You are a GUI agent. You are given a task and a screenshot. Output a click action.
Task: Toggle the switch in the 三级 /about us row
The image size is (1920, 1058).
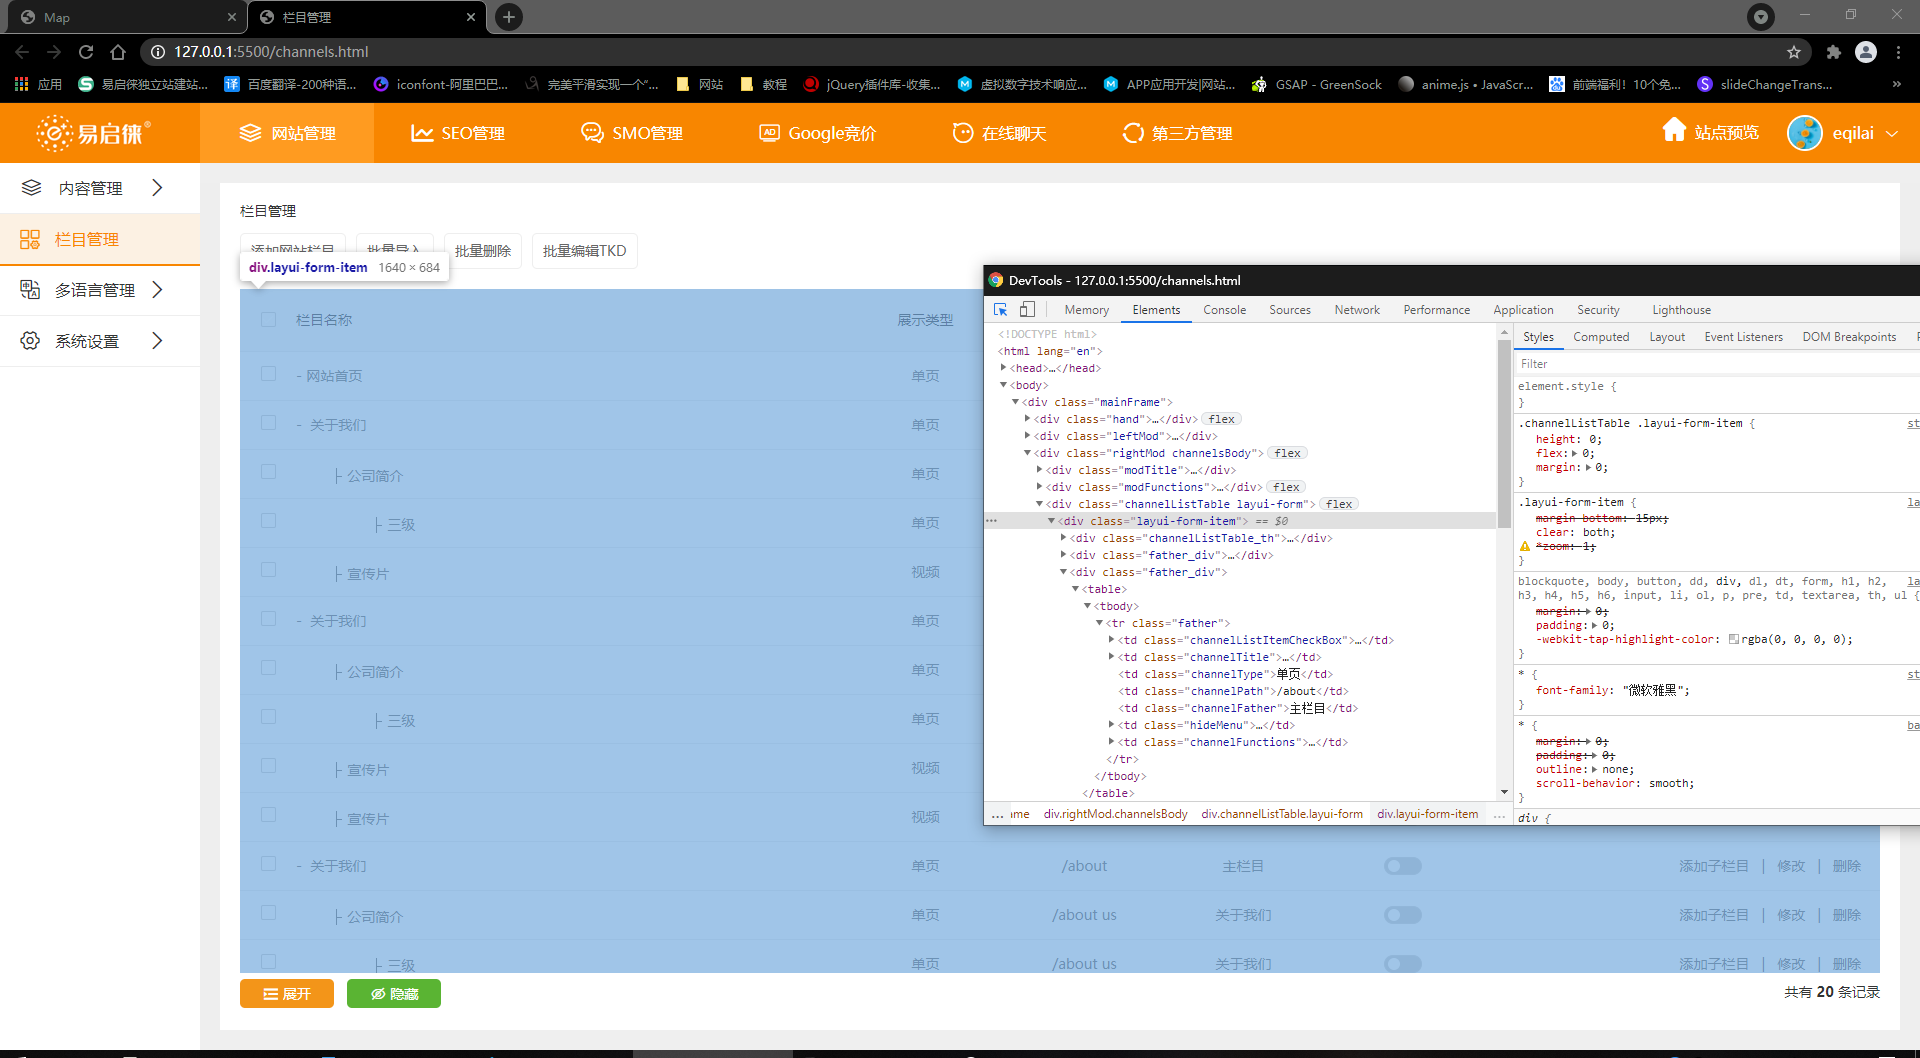point(1403,964)
